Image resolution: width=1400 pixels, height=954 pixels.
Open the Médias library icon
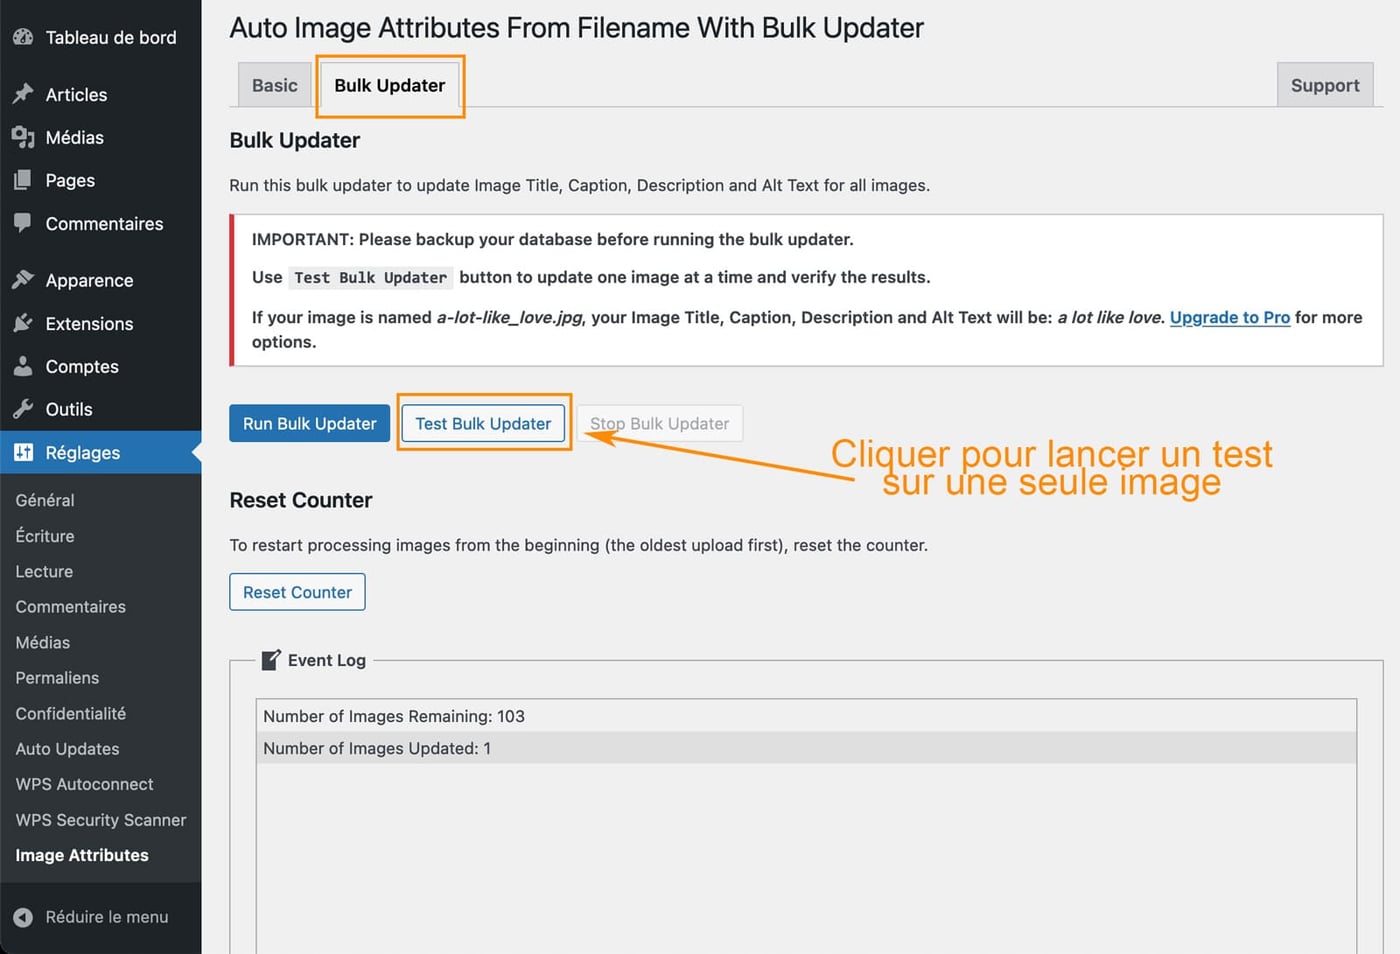point(23,137)
